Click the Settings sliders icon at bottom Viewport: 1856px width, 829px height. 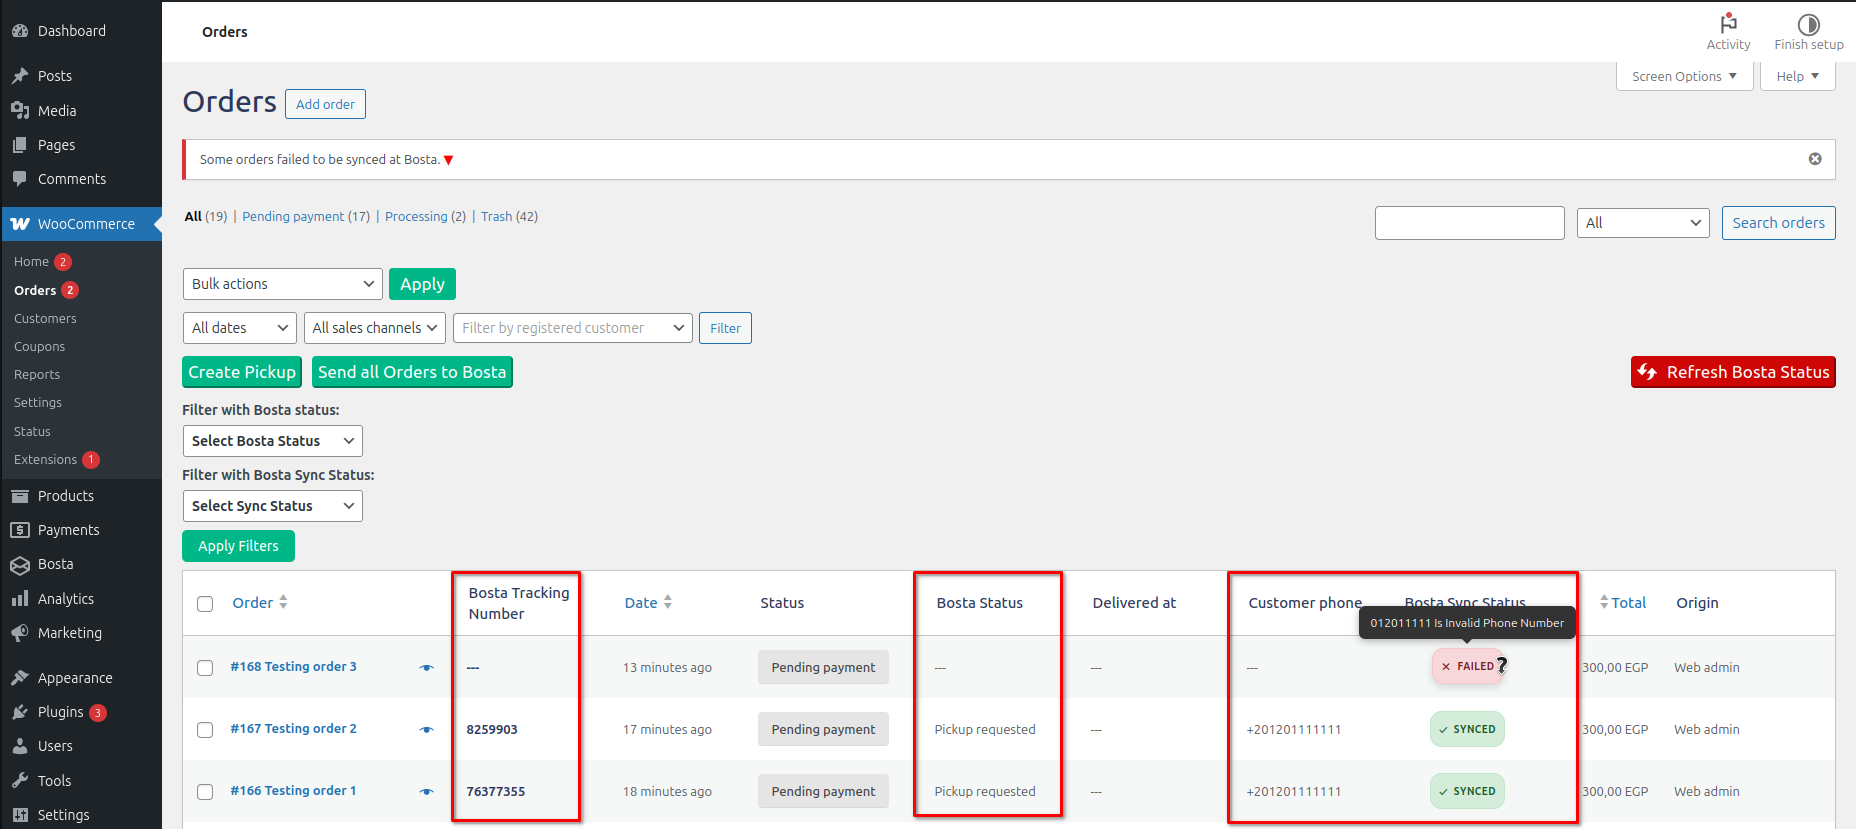pyautogui.click(x=20, y=815)
